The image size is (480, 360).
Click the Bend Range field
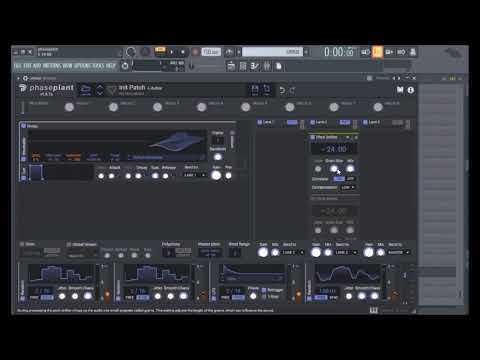(235, 253)
